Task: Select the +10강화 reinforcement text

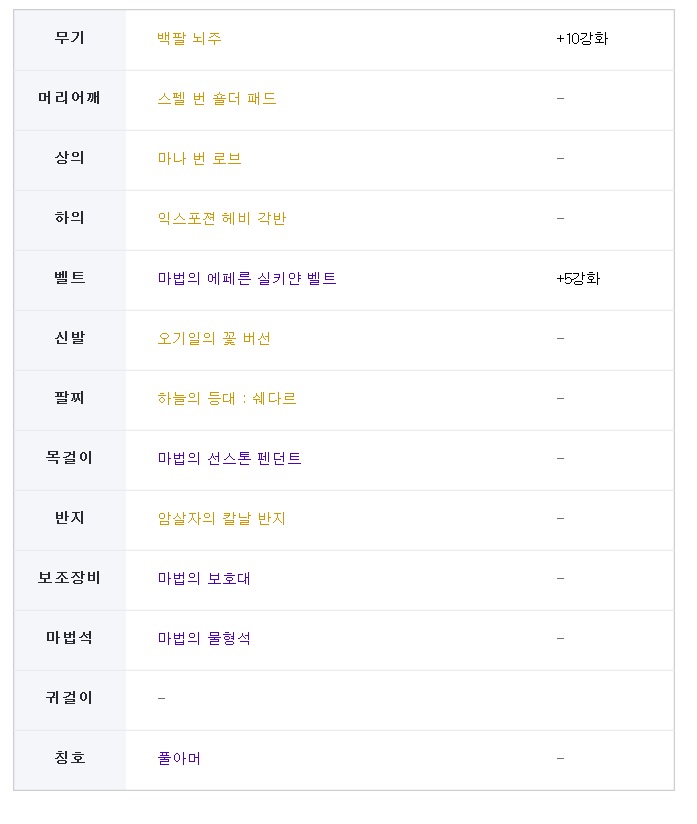Action: click(582, 38)
